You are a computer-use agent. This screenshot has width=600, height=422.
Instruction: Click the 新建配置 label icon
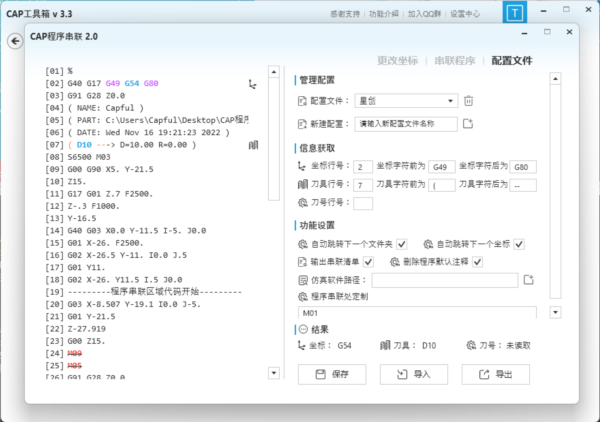pyautogui.click(x=302, y=124)
